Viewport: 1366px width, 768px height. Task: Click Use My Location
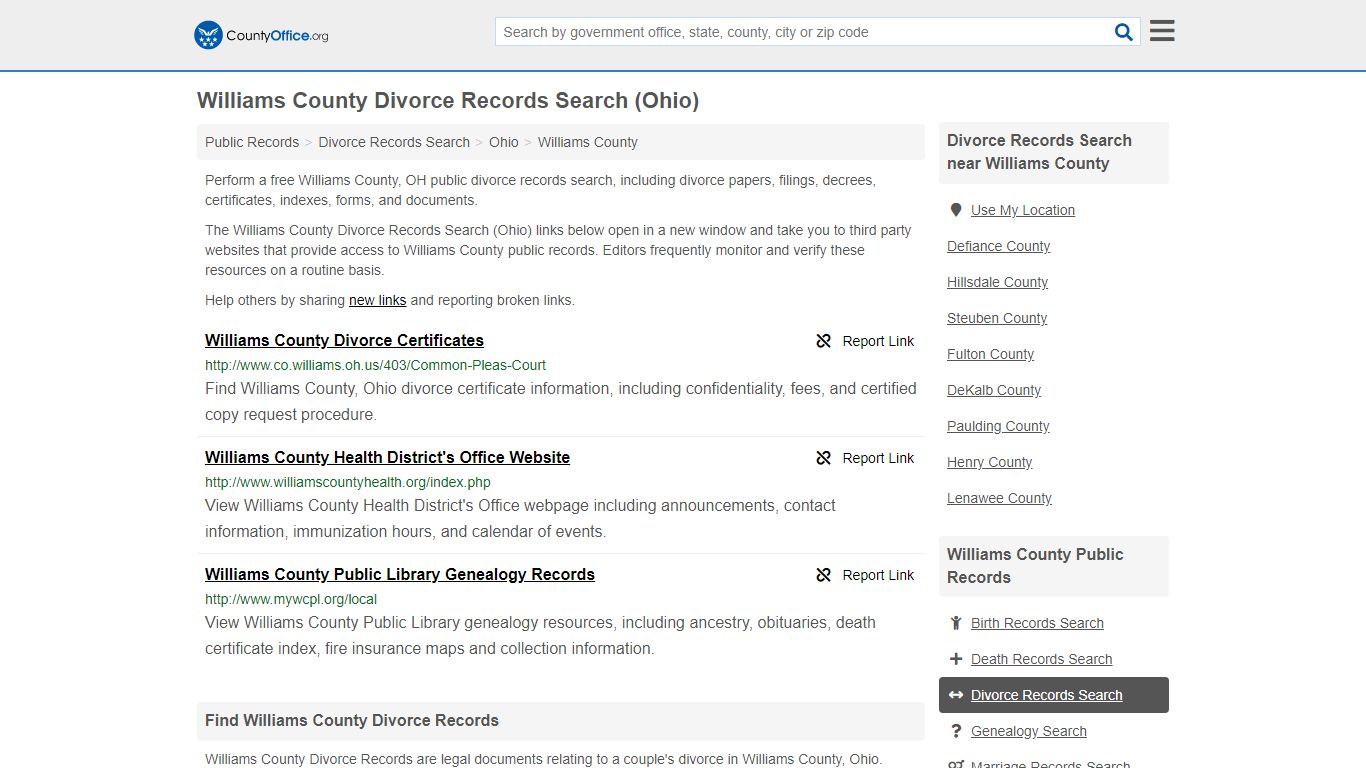(1023, 210)
